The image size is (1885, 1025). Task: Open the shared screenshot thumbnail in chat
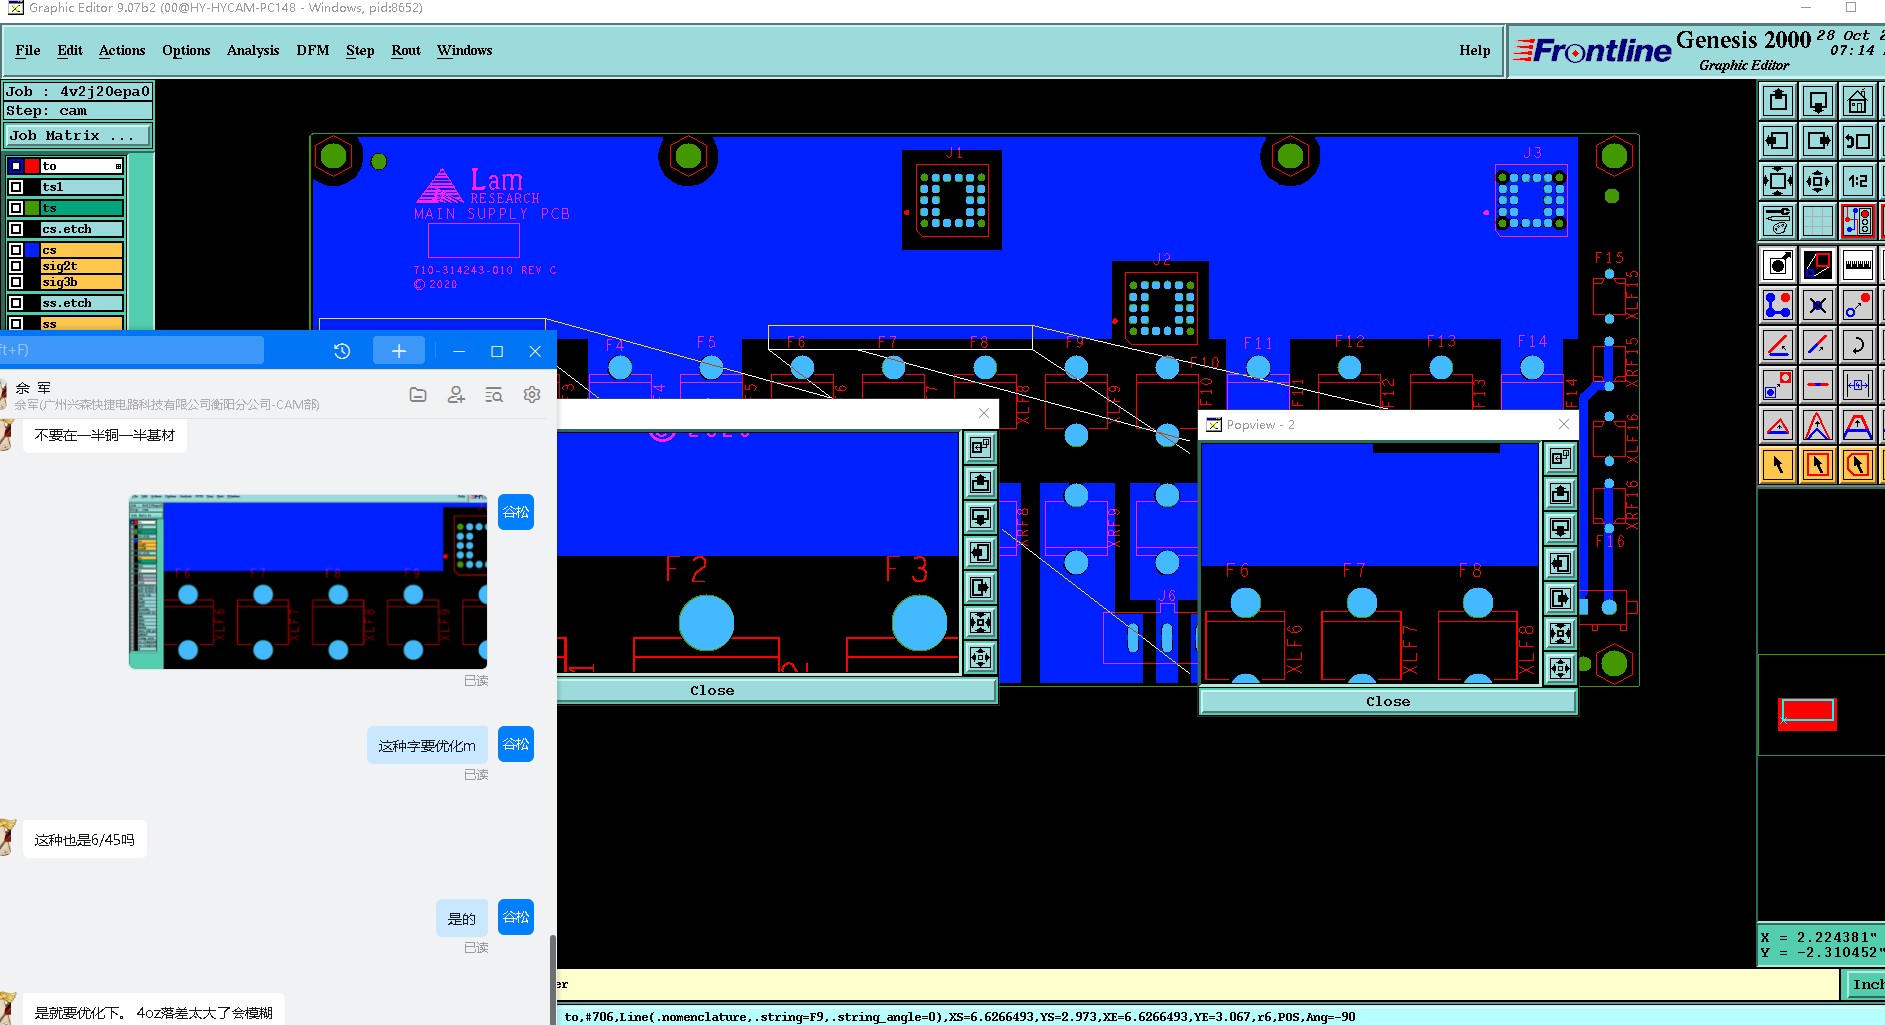point(308,581)
